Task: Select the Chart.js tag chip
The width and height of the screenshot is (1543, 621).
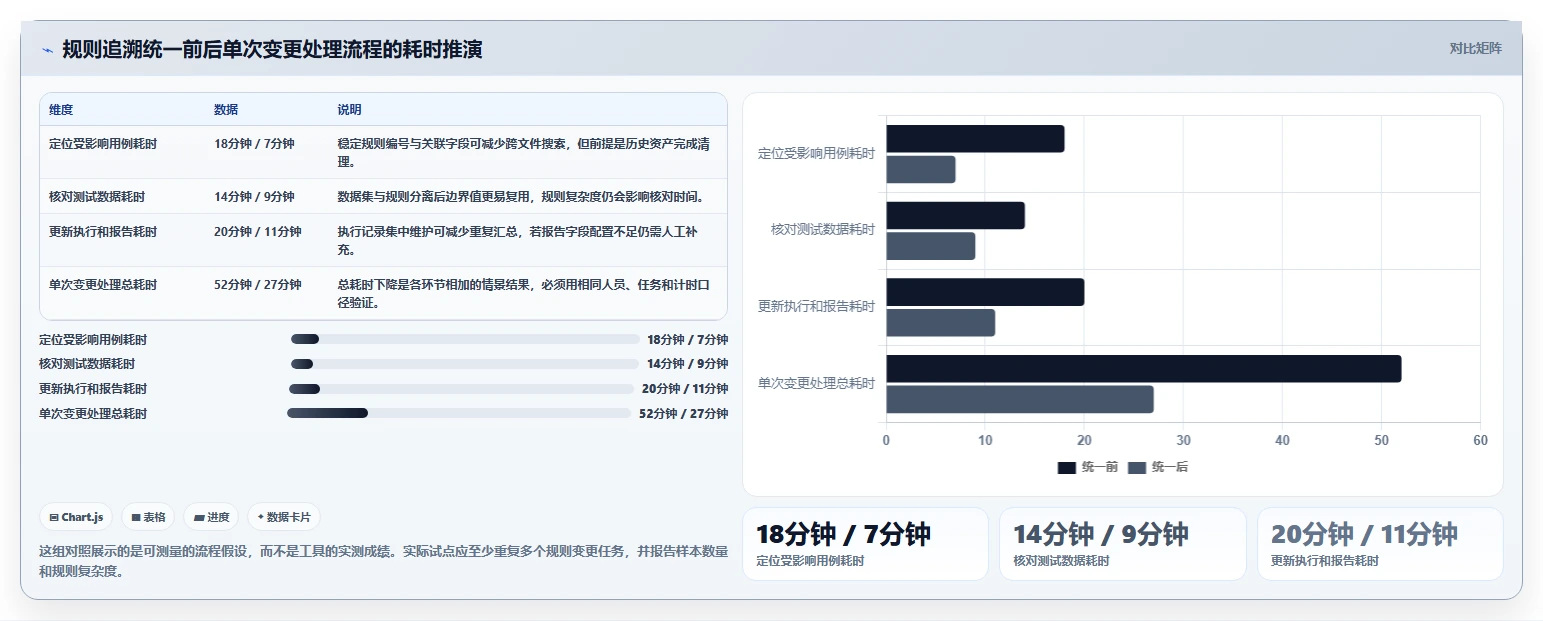Action: [77, 517]
